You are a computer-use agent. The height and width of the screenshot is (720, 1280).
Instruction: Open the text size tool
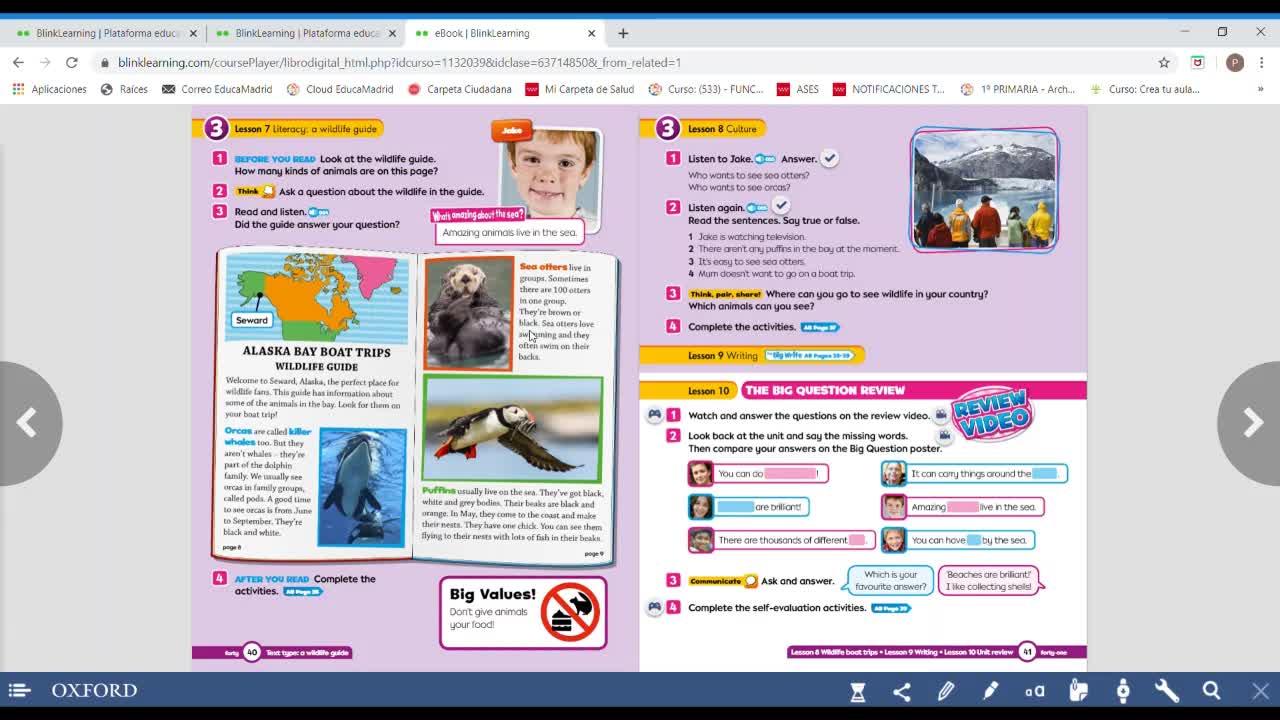pyautogui.click(x=1034, y=691)
